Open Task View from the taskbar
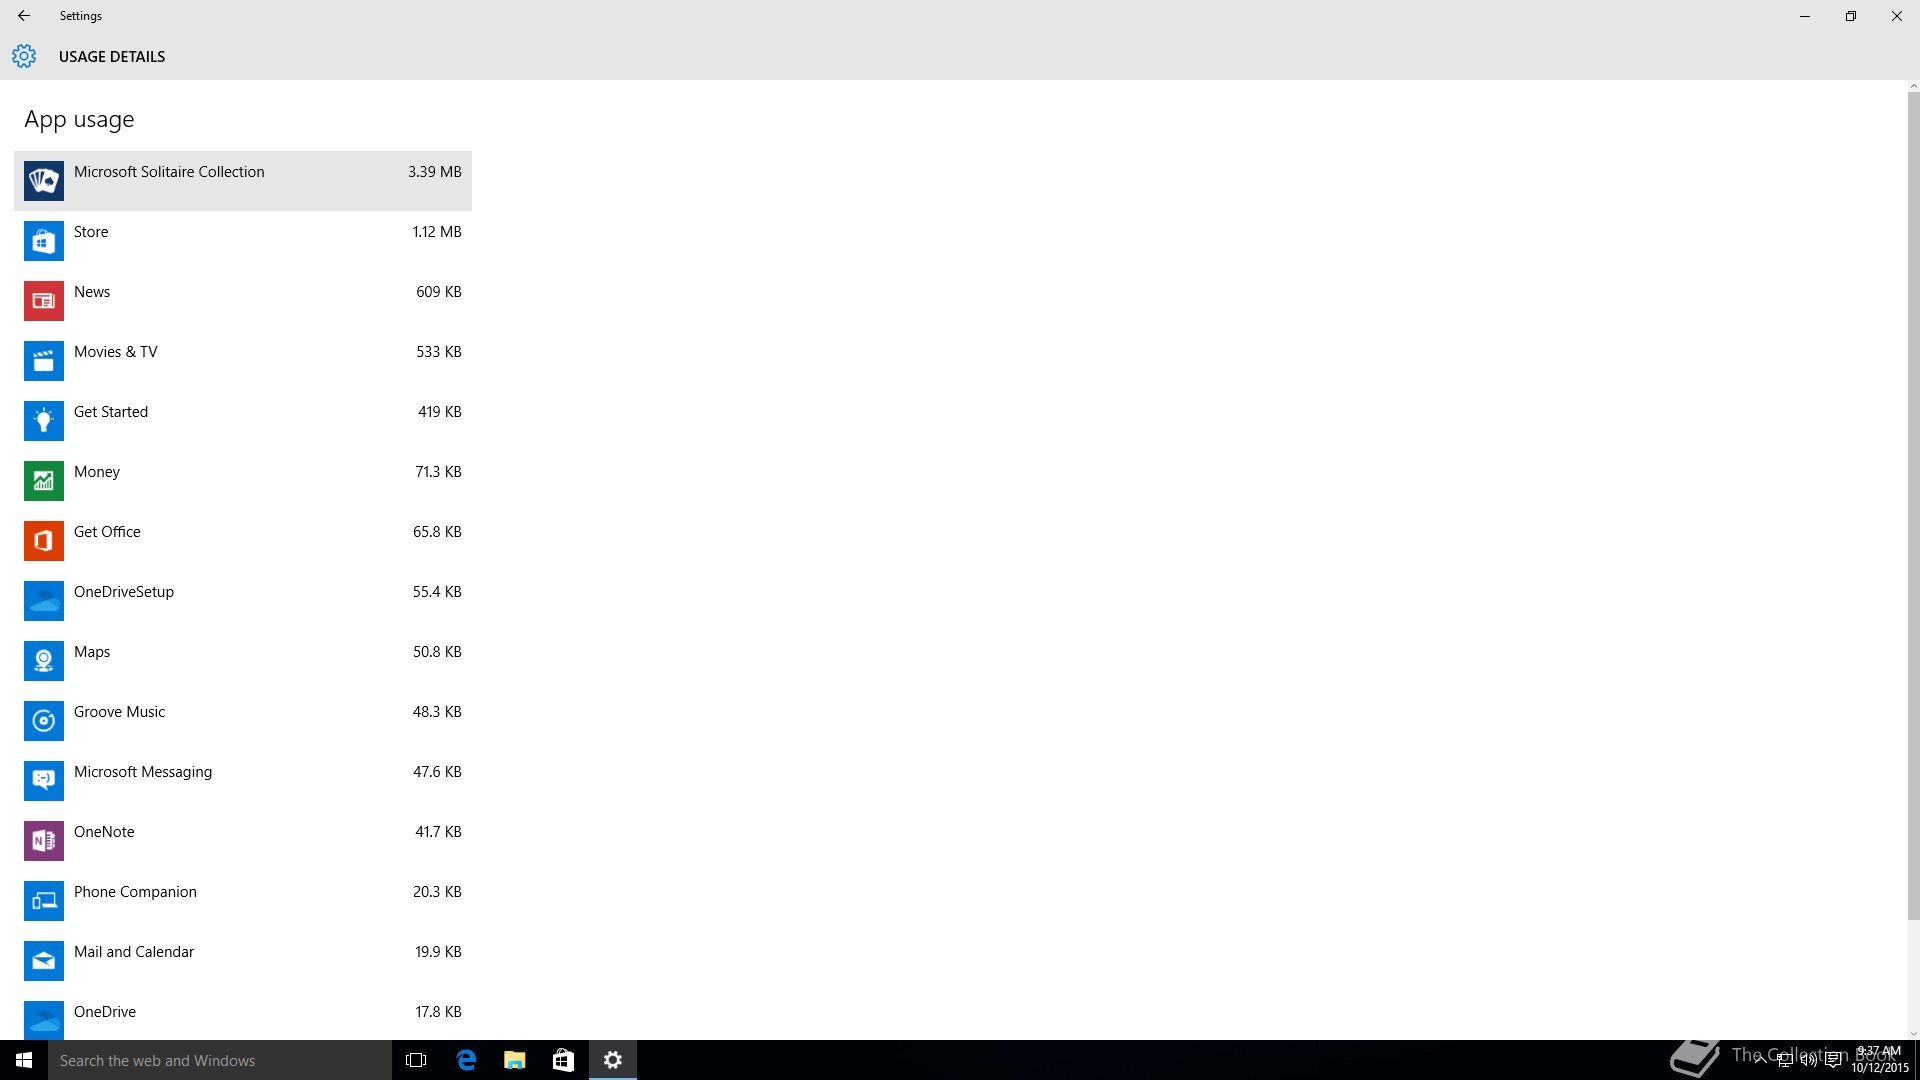The width and height of the screenshot is (1920, 1080). (416, 1060)
